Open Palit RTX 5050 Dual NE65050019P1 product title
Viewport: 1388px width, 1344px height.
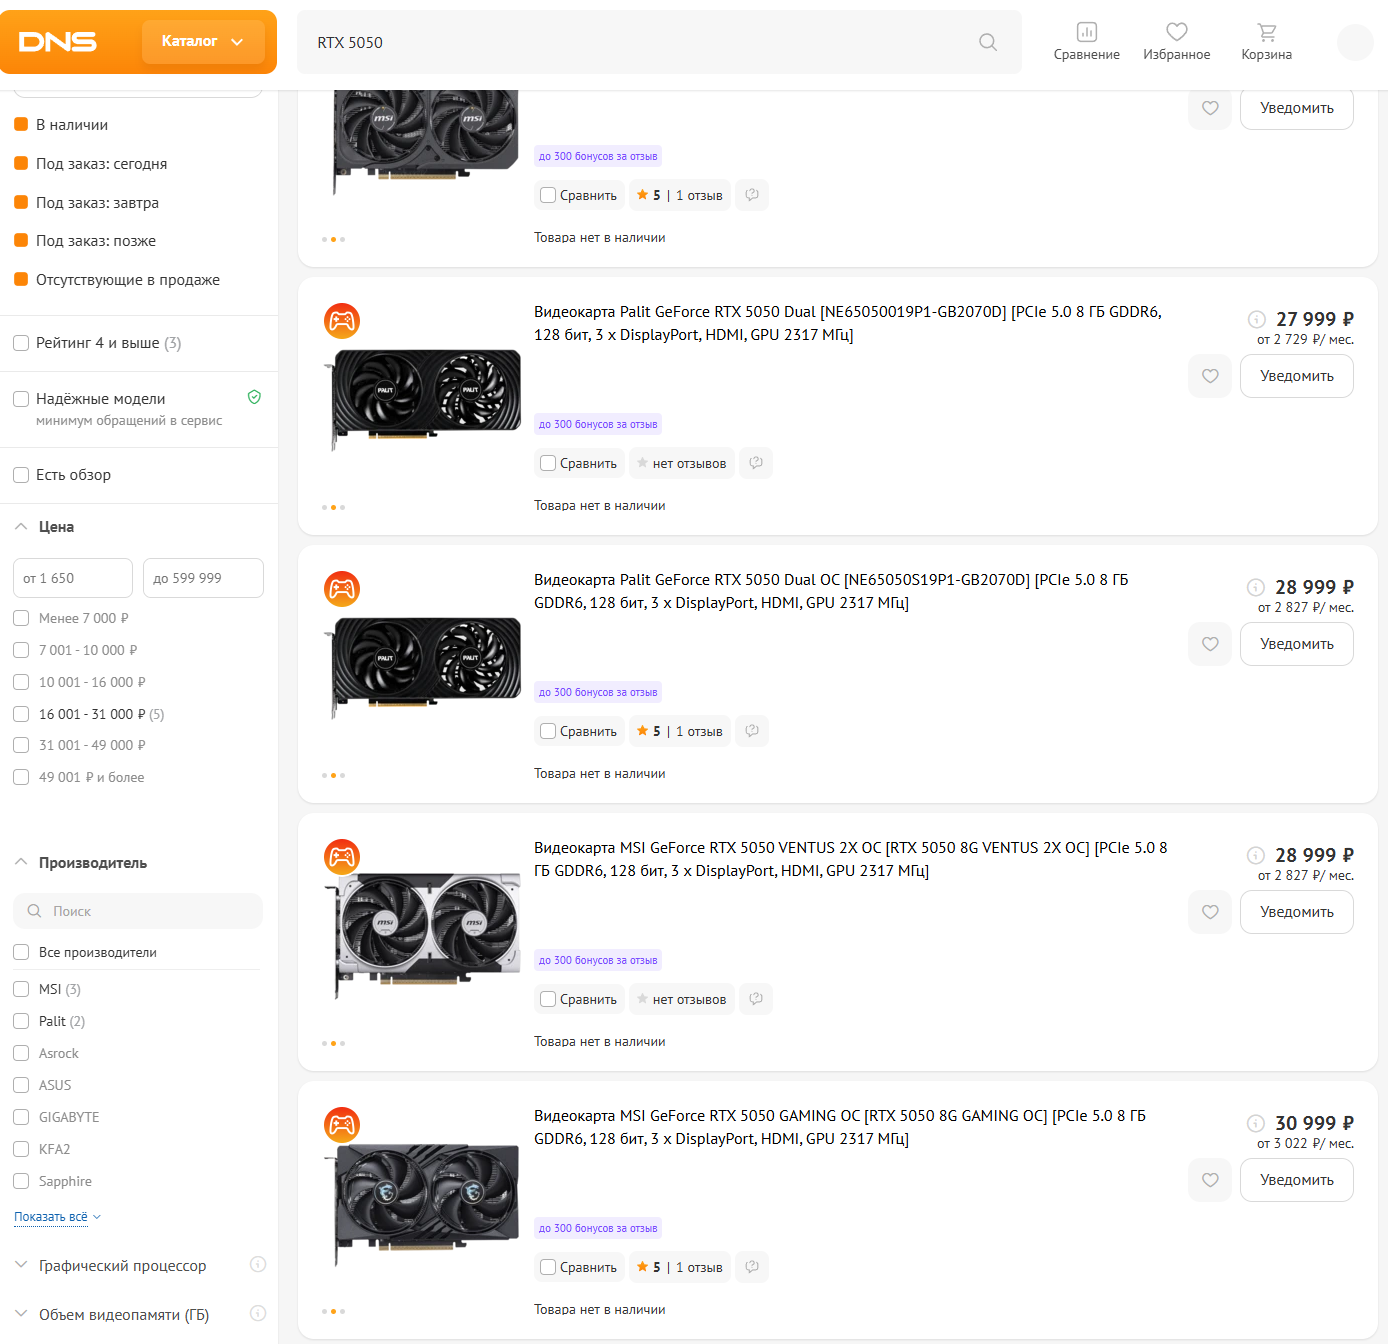point(848,323)
